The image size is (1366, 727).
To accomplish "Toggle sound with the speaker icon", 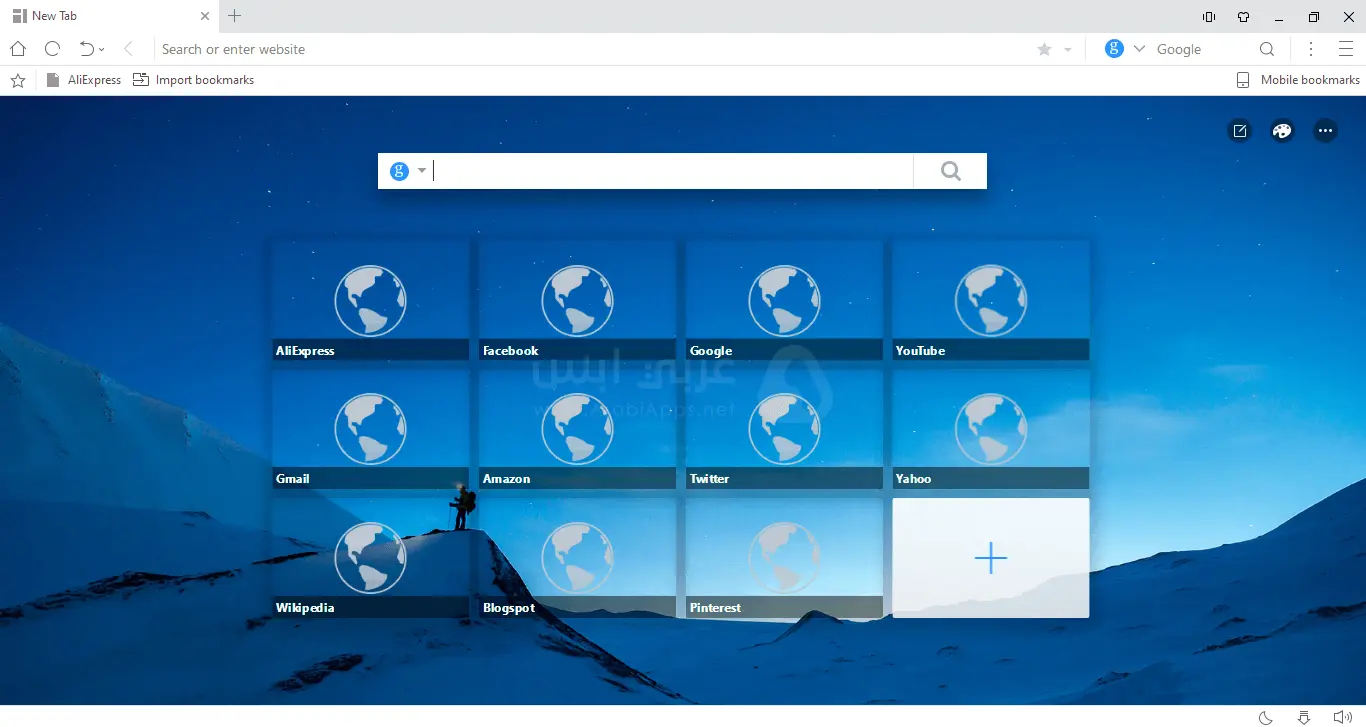I will 1342,717.
